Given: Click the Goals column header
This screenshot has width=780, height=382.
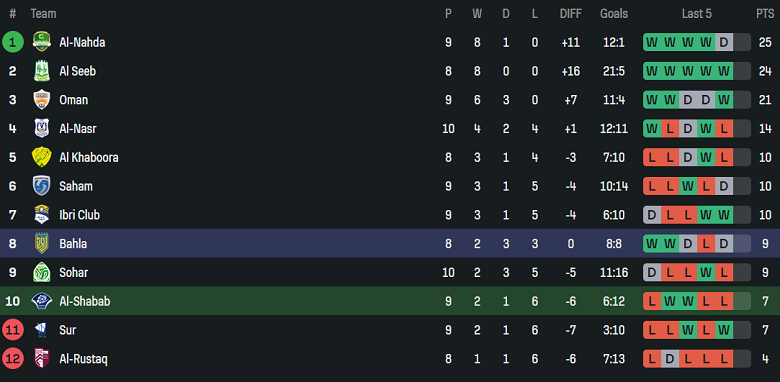Looking at the screenshot, I should [614, 14].
